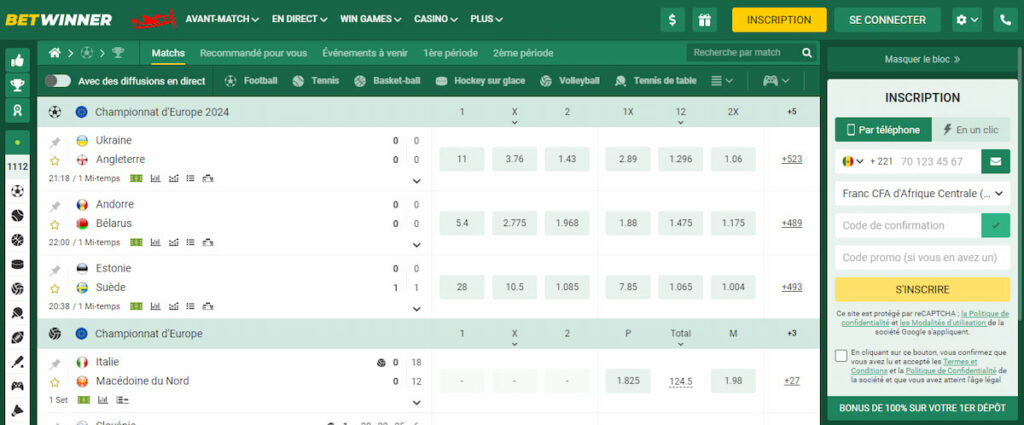Pin the Ukraine match with pushpin icon
The image size is (1024, 425).
[x=56, y=141]
